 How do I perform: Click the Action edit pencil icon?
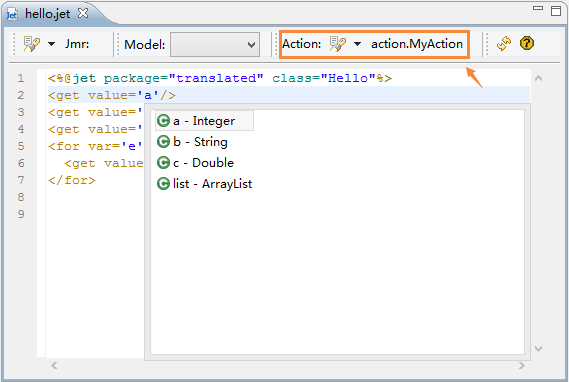click(x=337, y=44)
